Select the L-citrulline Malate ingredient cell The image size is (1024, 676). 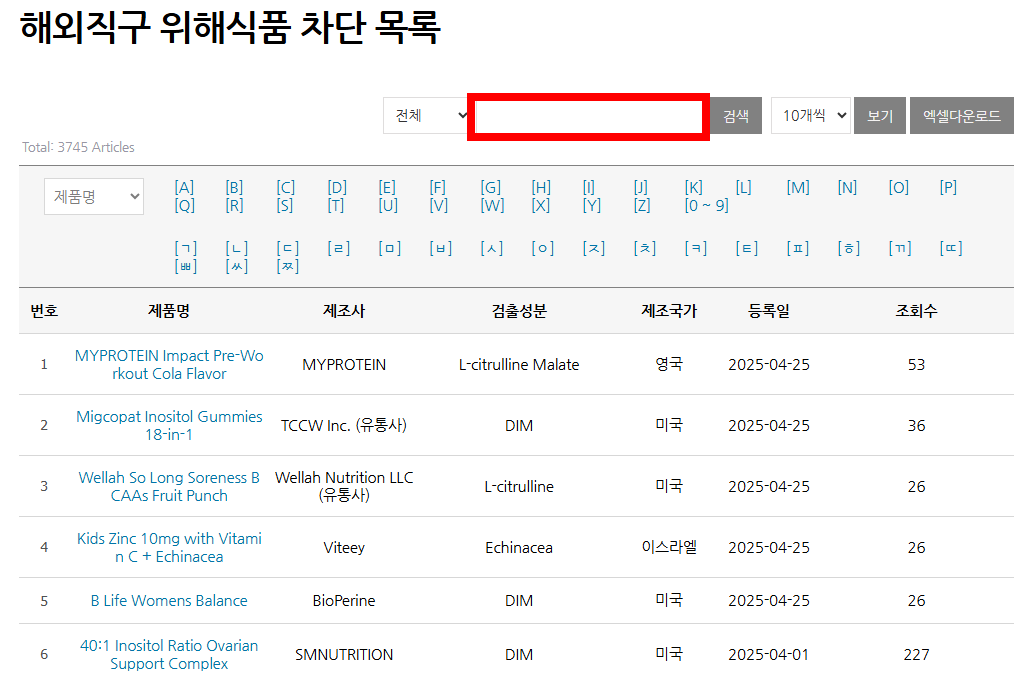[x=519, y=364]
